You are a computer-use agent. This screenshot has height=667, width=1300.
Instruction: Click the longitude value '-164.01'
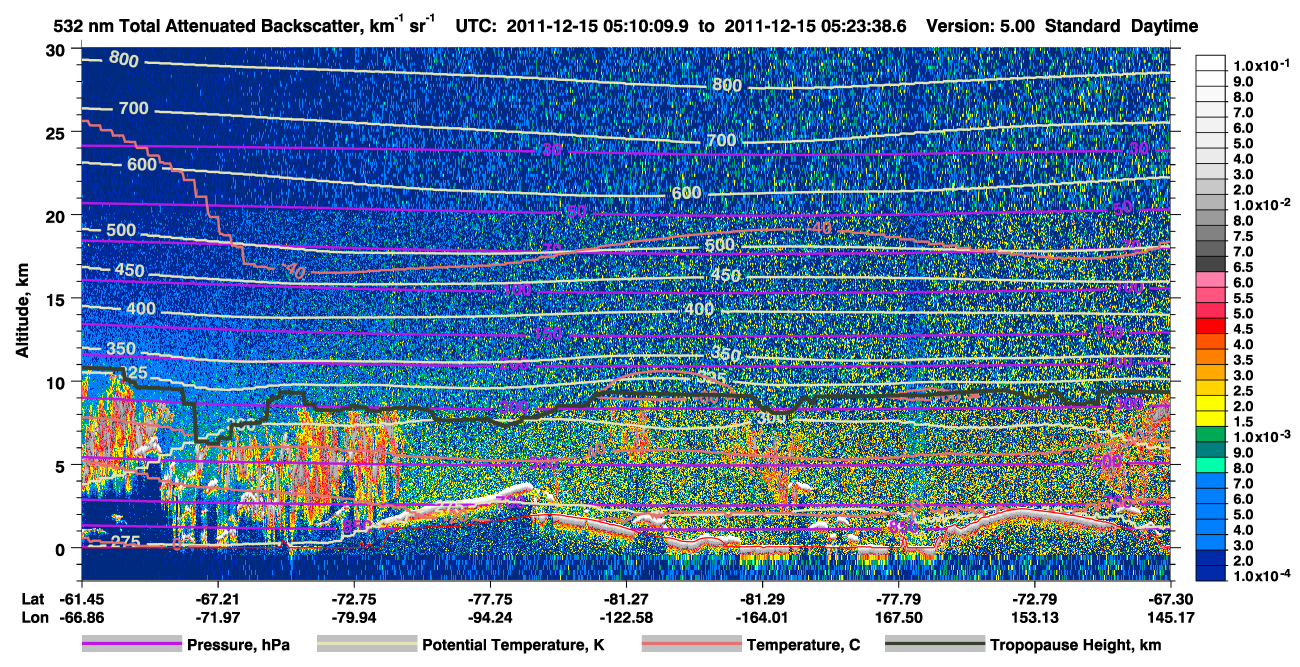click(x=763, y=617)
